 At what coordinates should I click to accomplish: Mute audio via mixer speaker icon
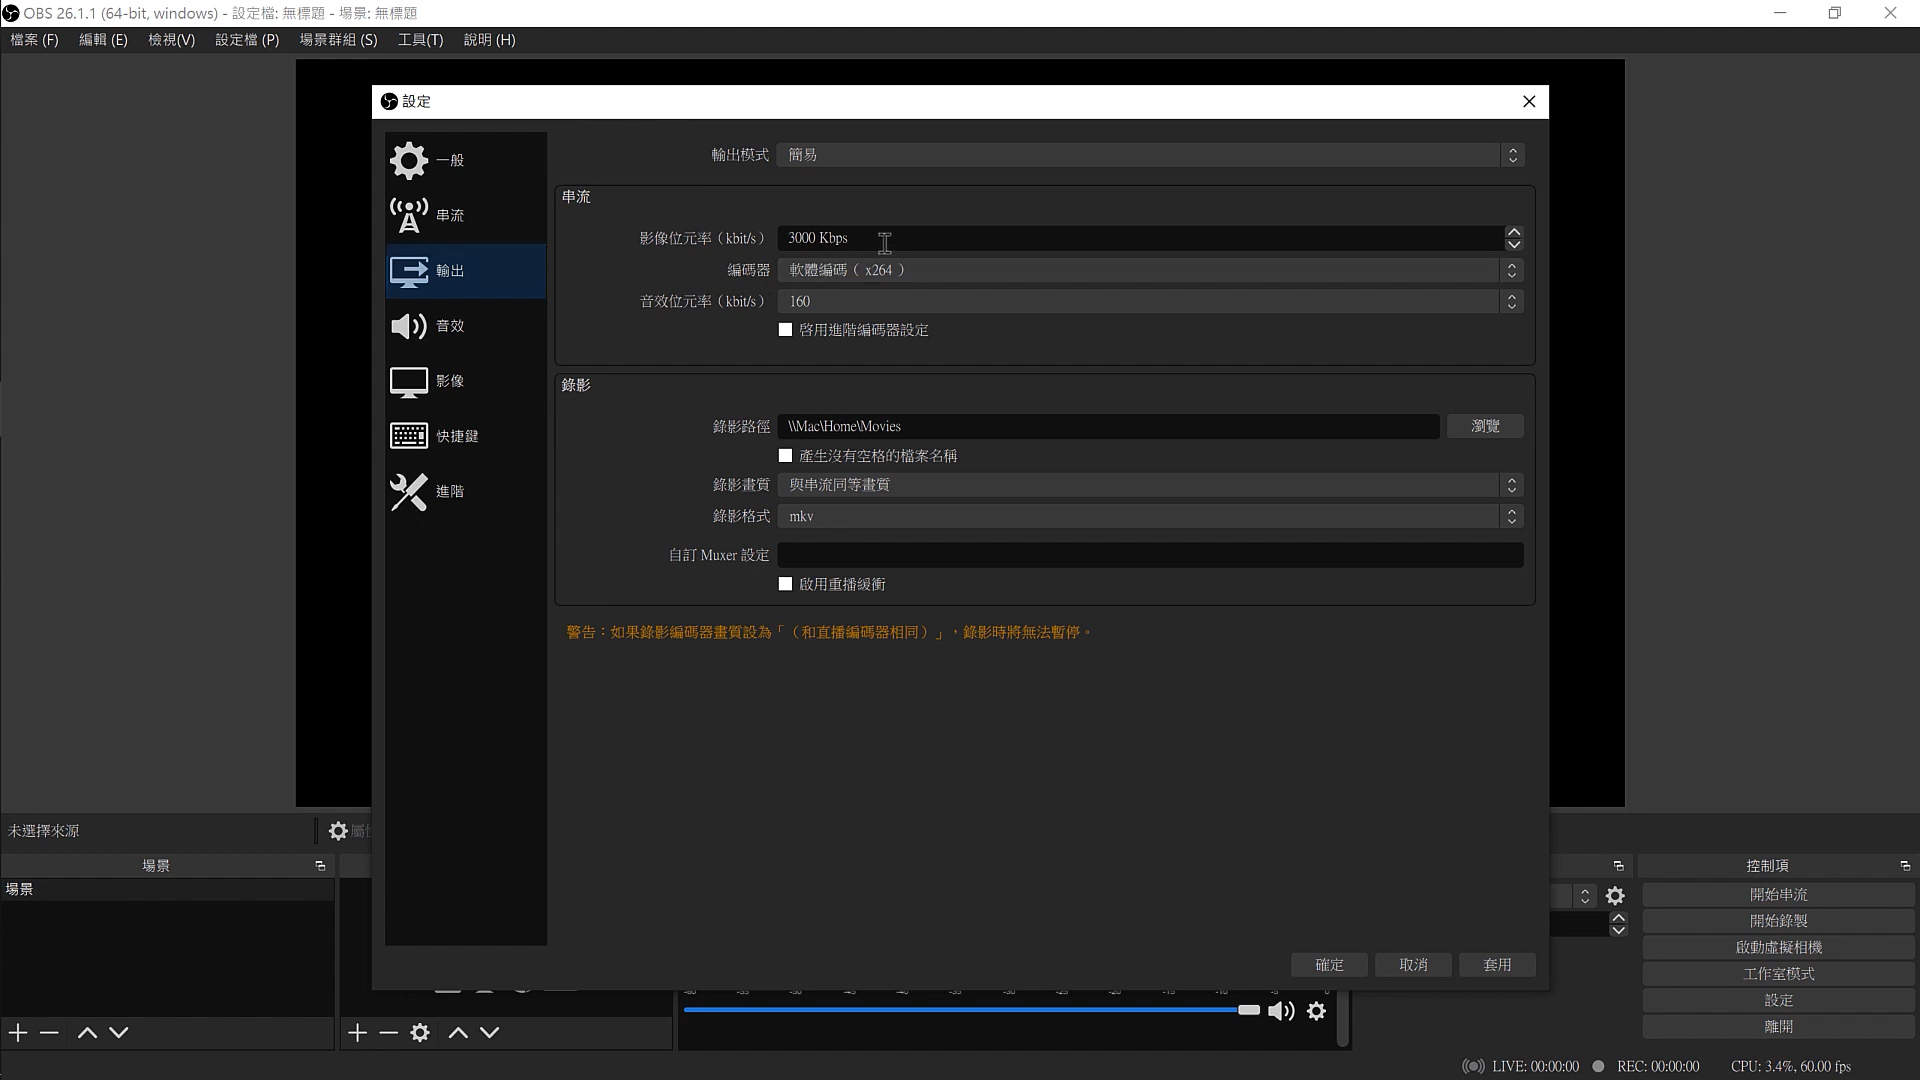(1280, 1011)
